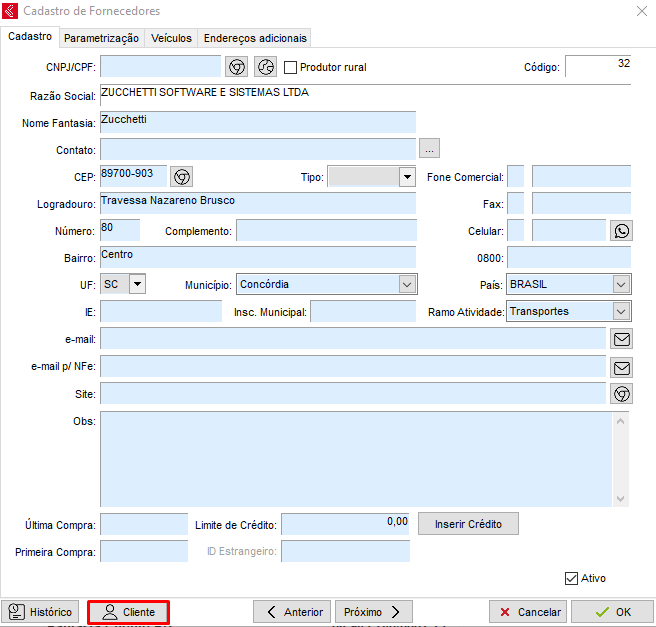Viewport: 656px width, 627px height.
Task: Click the Cliente button
Action: point(128,612)
